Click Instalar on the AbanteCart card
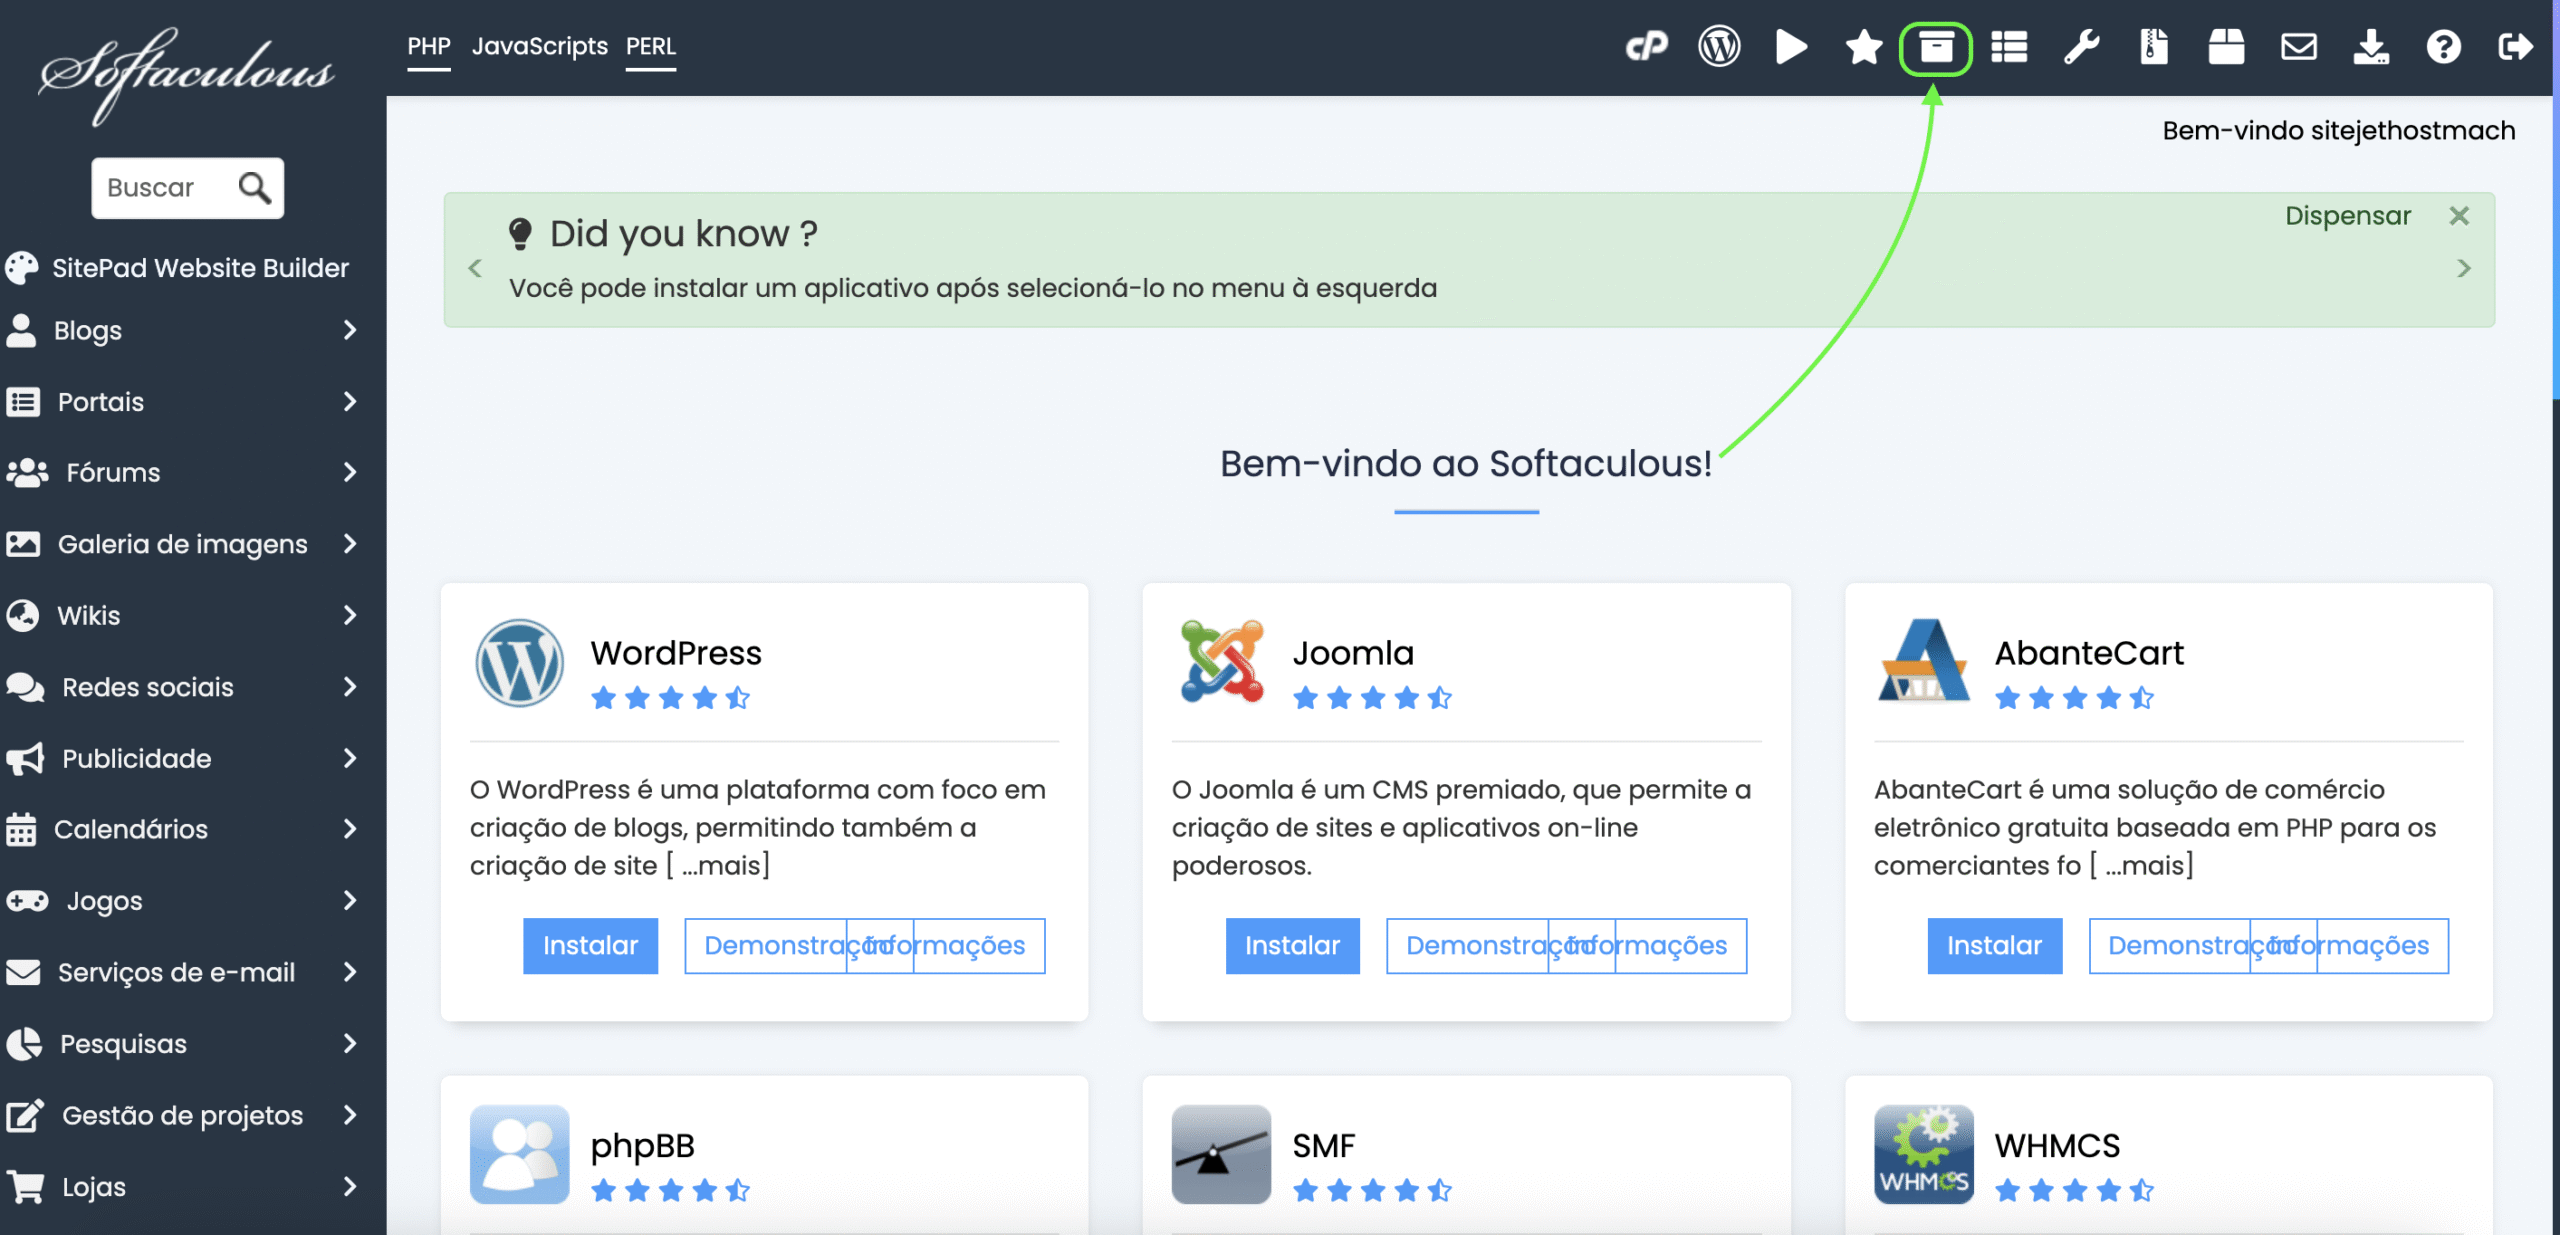Viewport: 2560px width, 1235px height. coord(1994,946)
